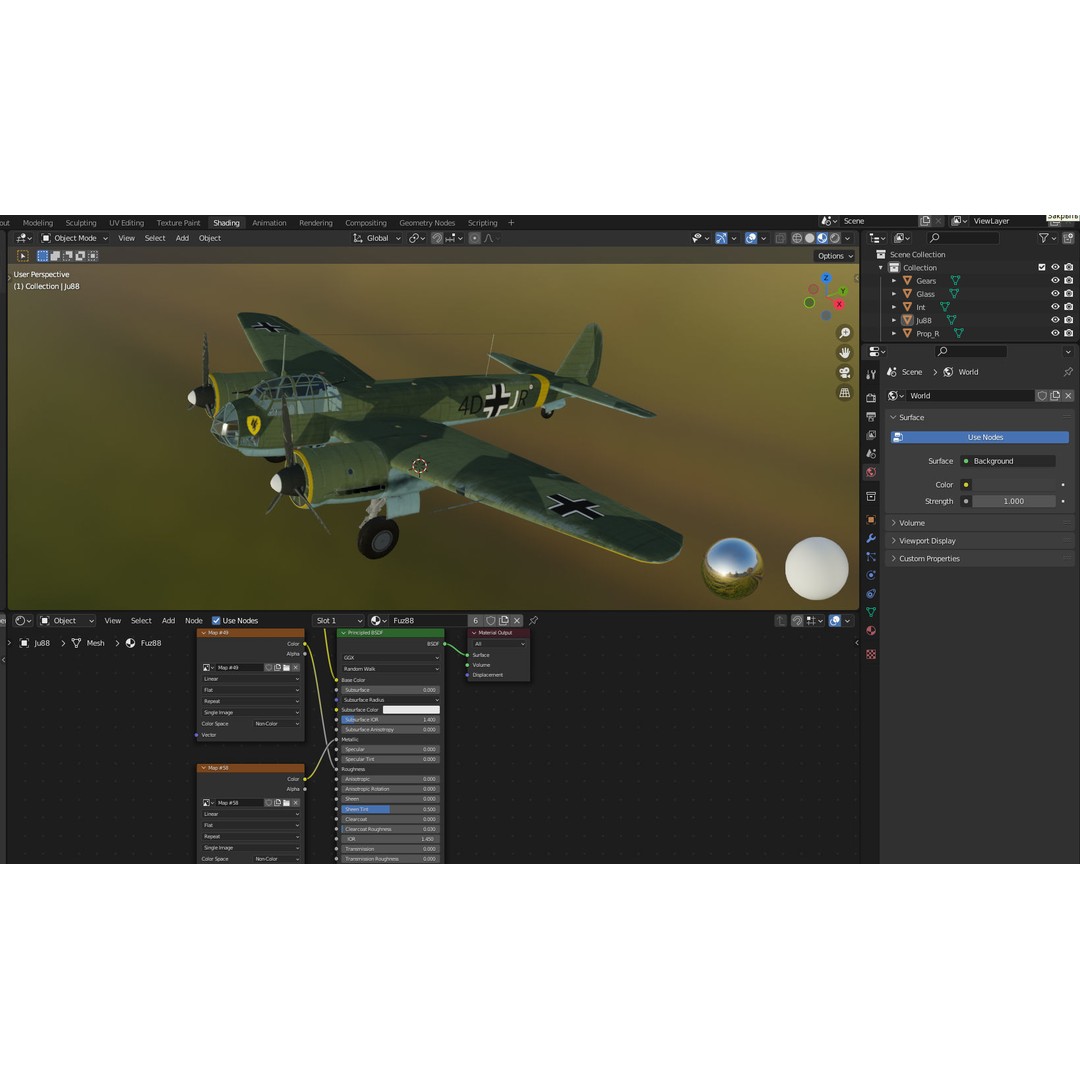This screenshot has width=1080, height=1080.
Task: Open the Node menu in node editor
Action: click(x=194, y=621)
